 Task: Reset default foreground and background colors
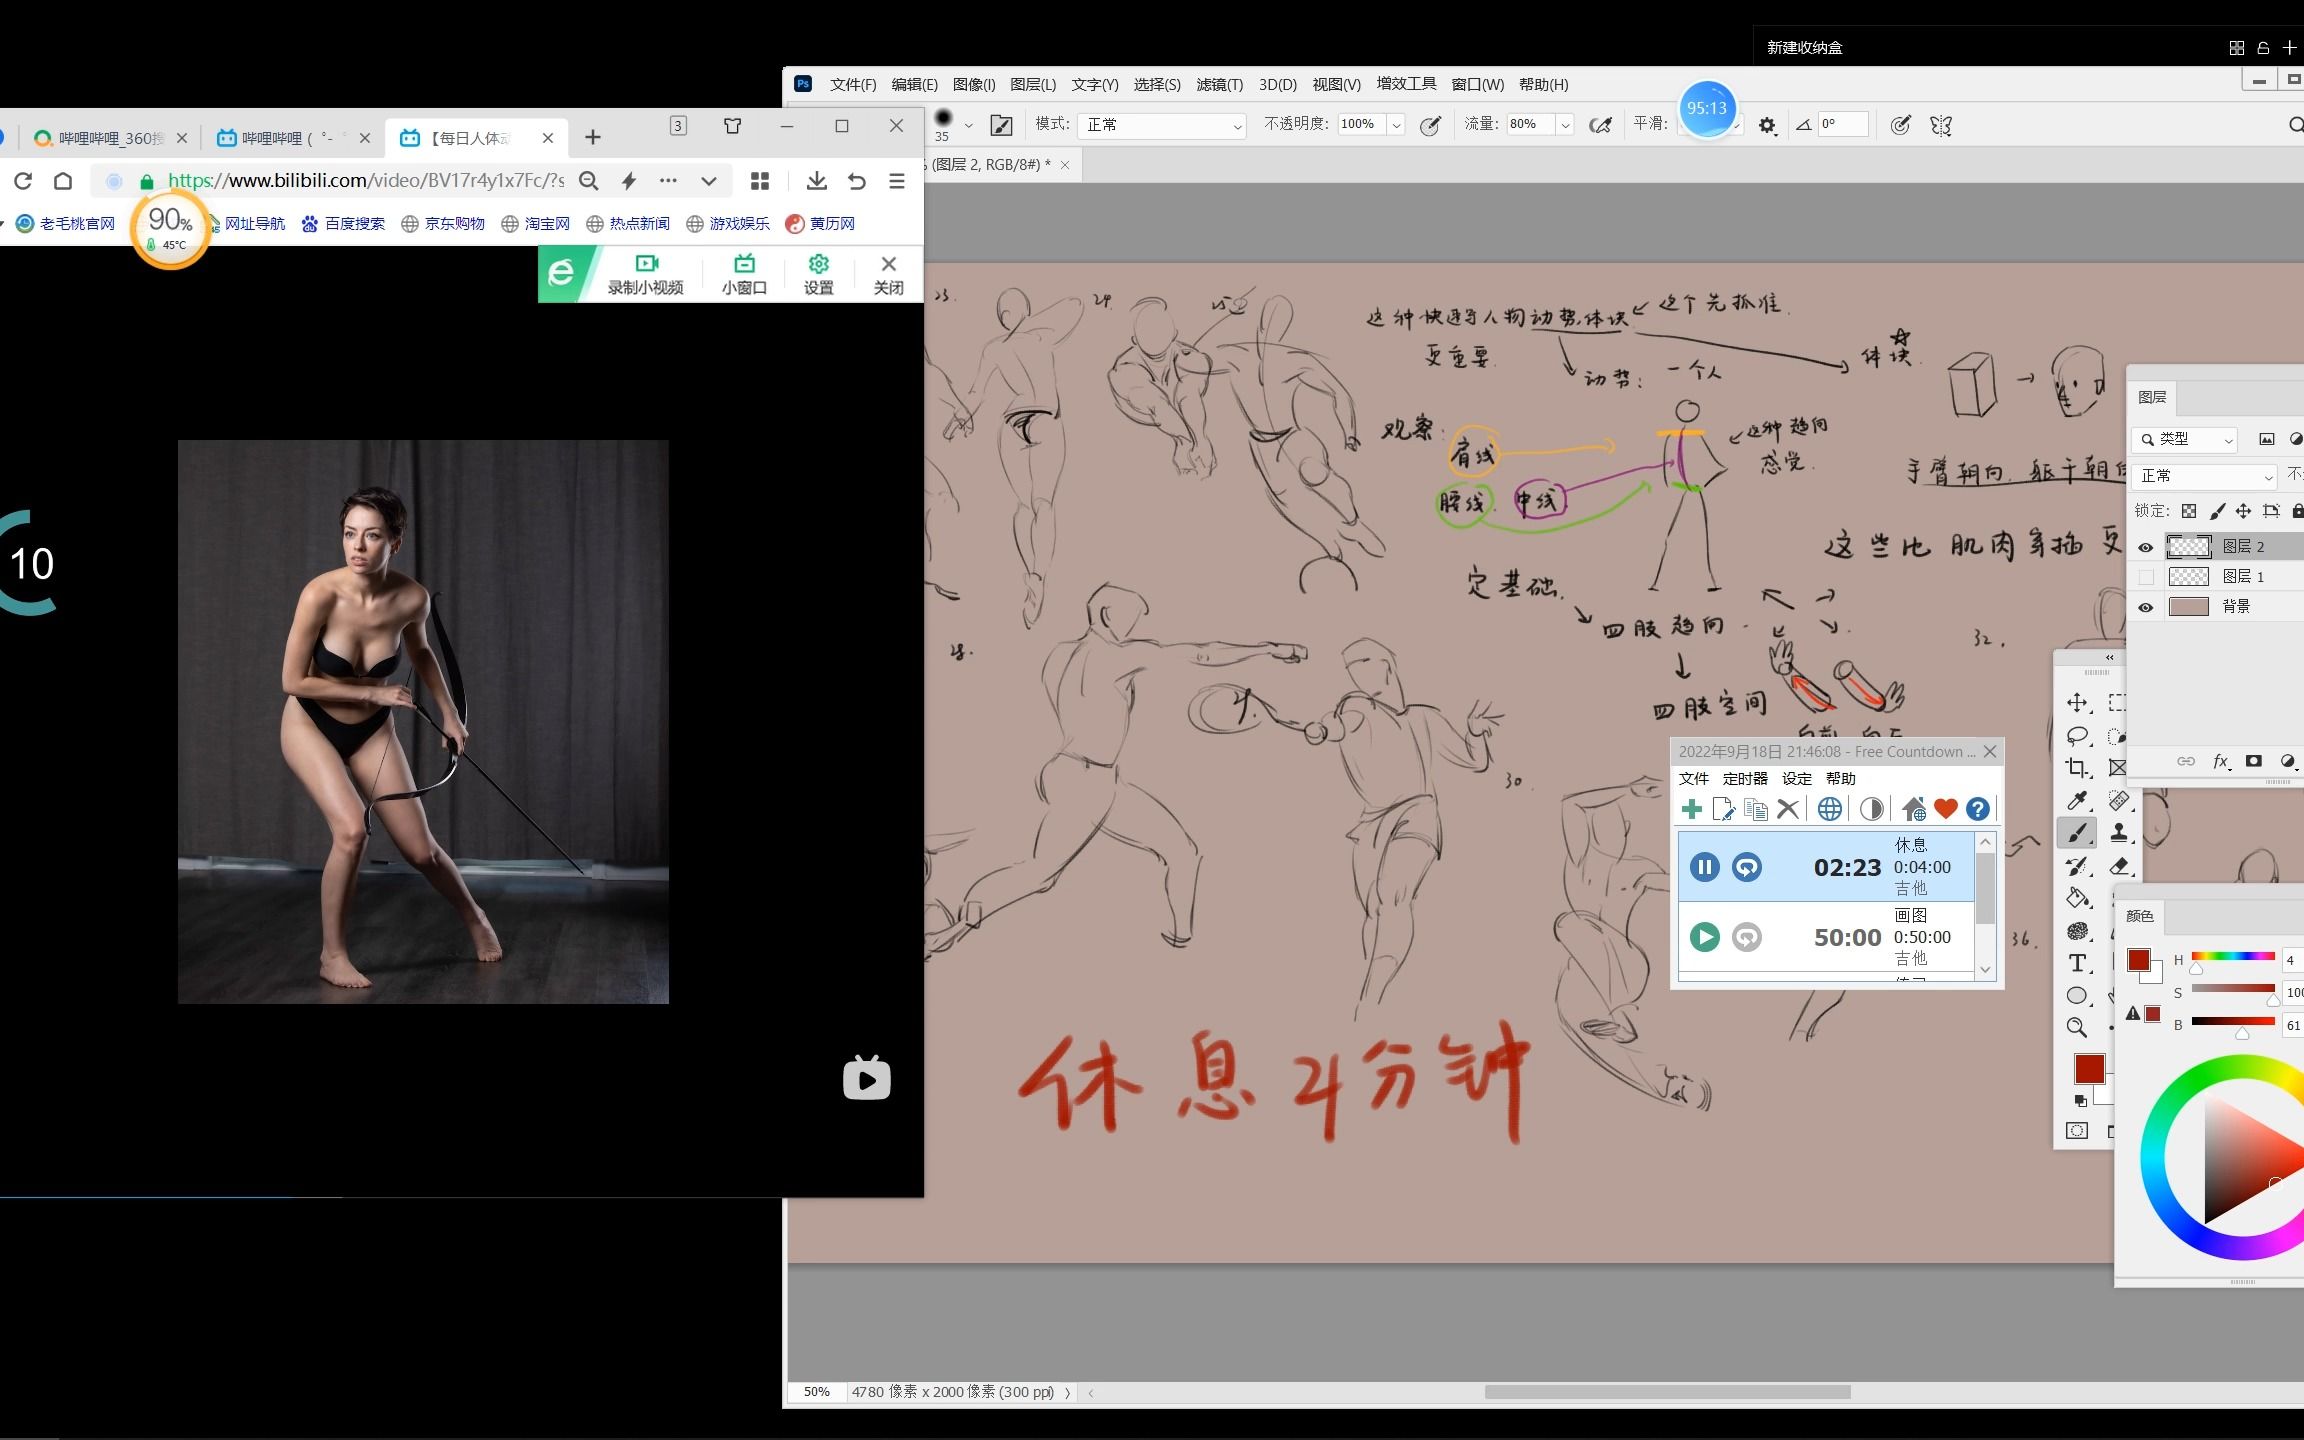2080,1100
